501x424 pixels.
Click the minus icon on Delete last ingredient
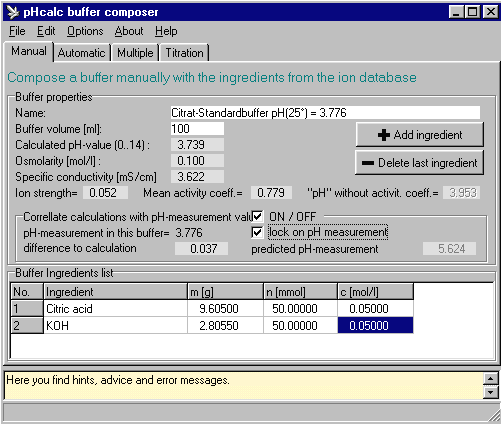(x=368, y=163)
